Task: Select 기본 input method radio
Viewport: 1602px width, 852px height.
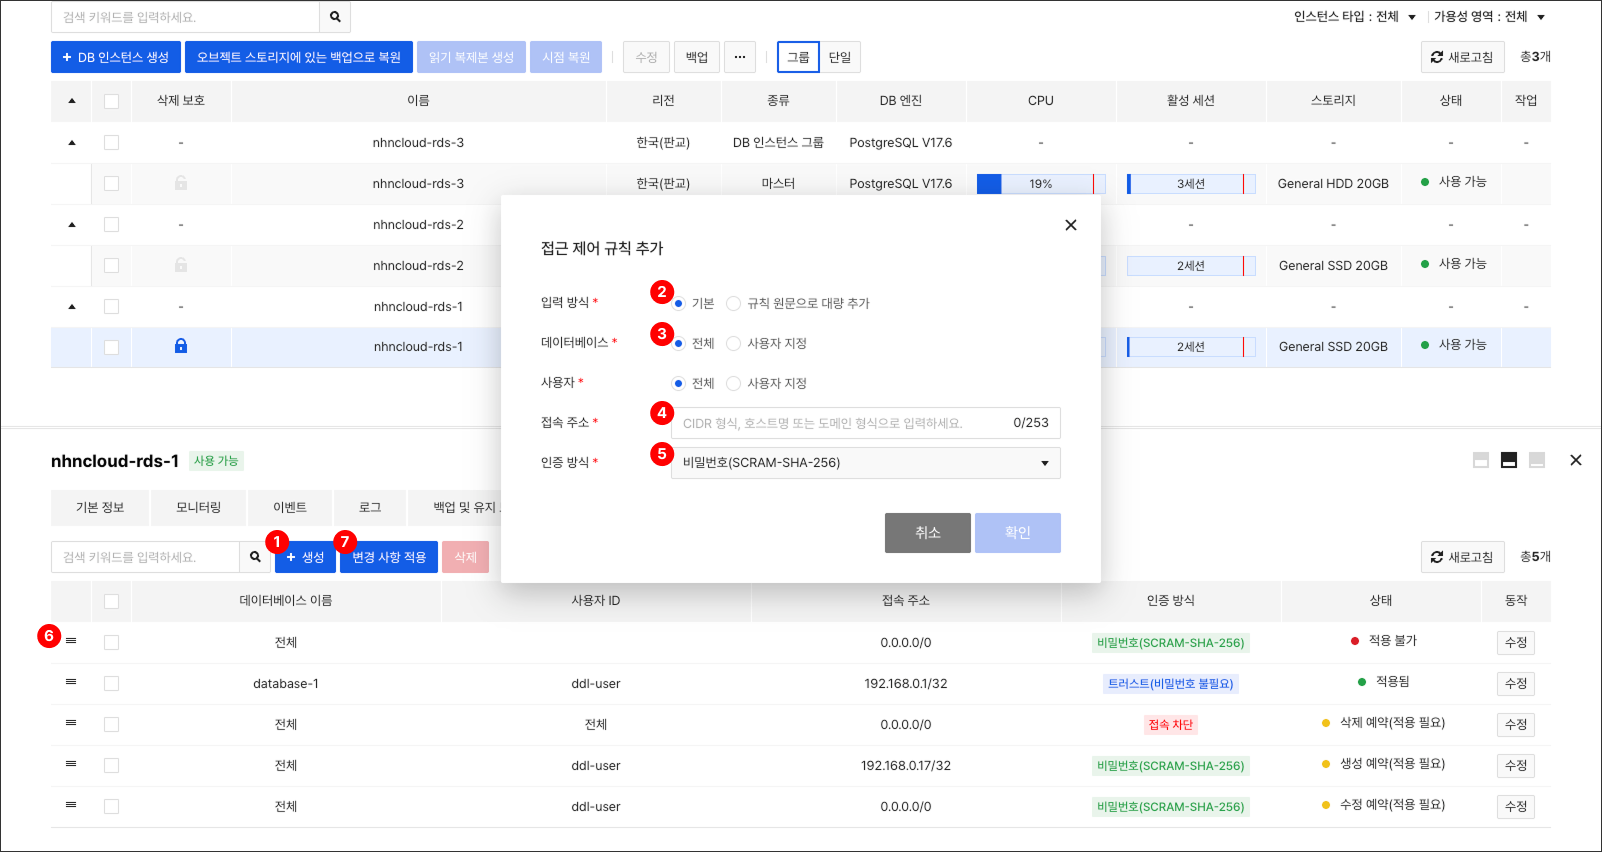Action: pos(679,303)
